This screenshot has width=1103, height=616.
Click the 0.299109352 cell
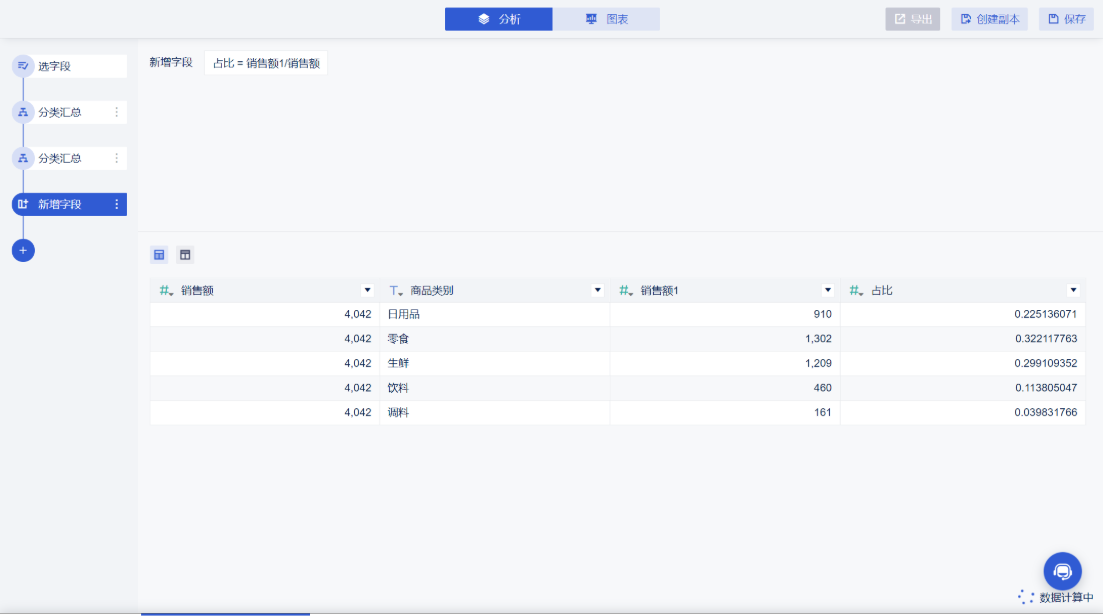(x=963, y=364)
